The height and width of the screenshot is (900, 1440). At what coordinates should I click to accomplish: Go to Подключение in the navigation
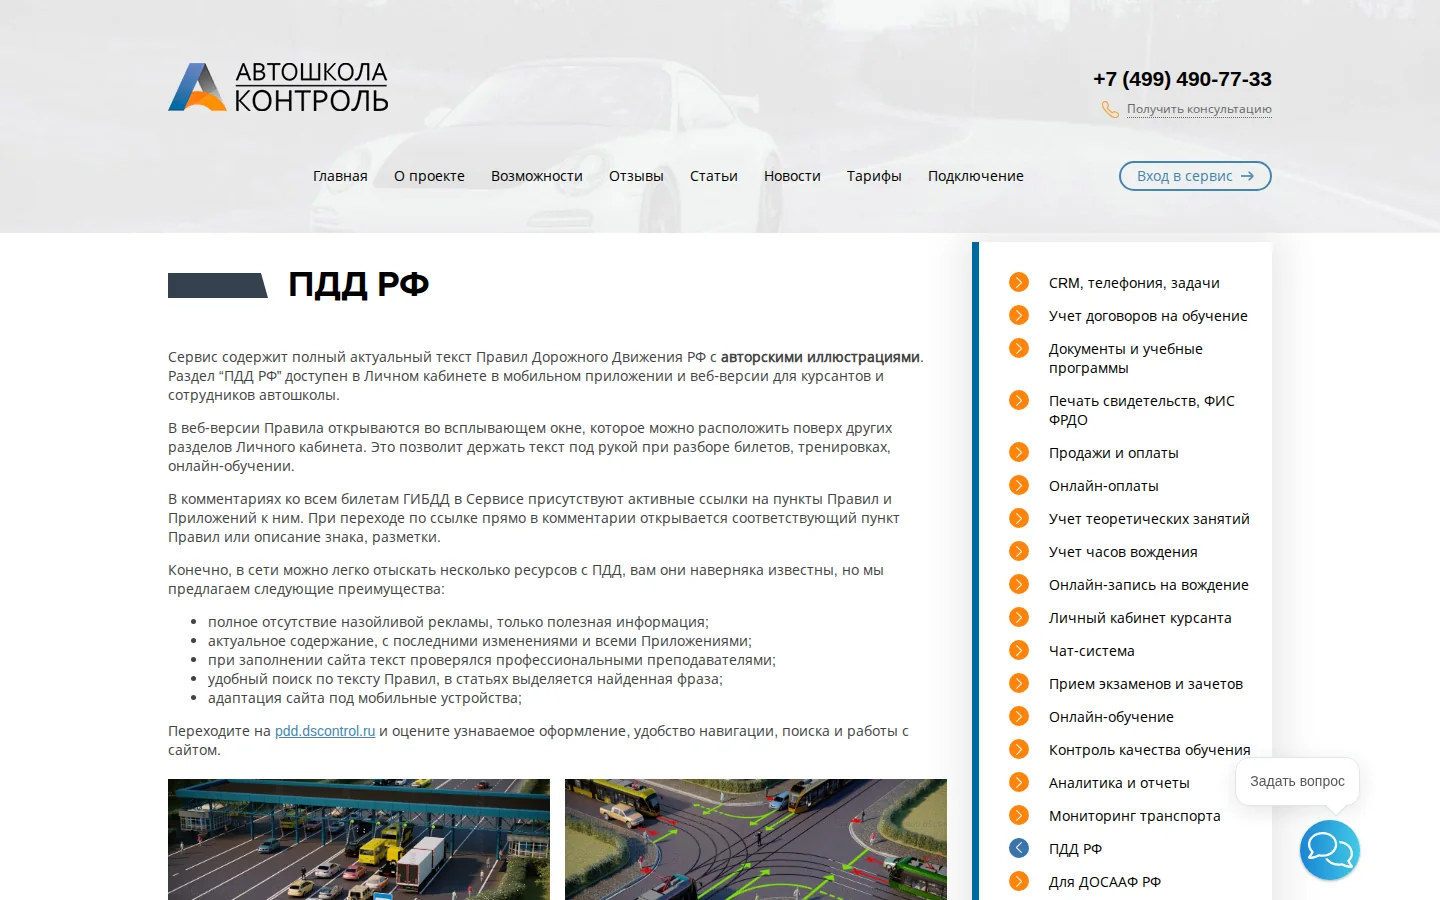pyautogui.click(x=976, y=176)
